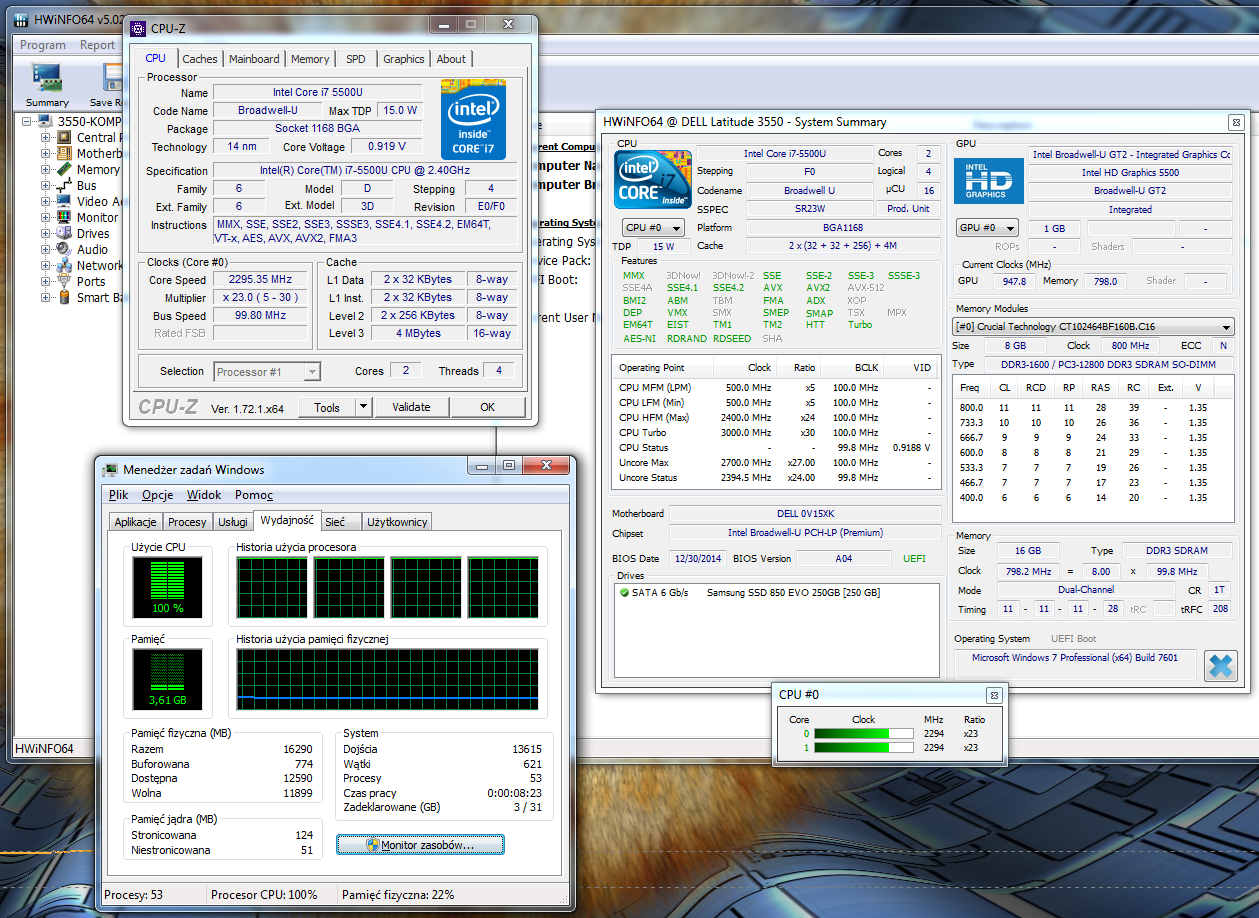
Task: Switch to the Użytkownicy tab
Action: coord(397,522)
